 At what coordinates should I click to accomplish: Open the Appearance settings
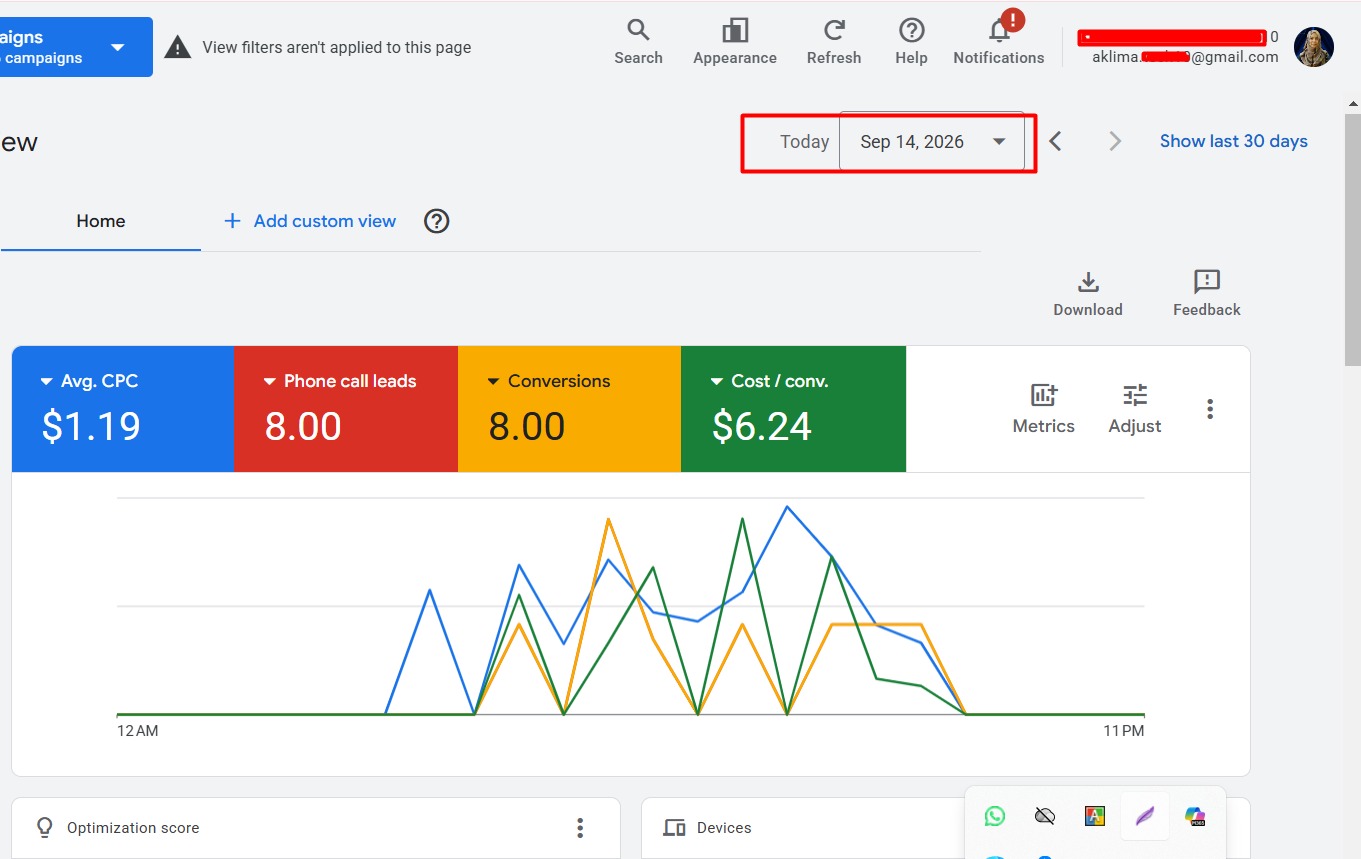click(x=735, y=43)
